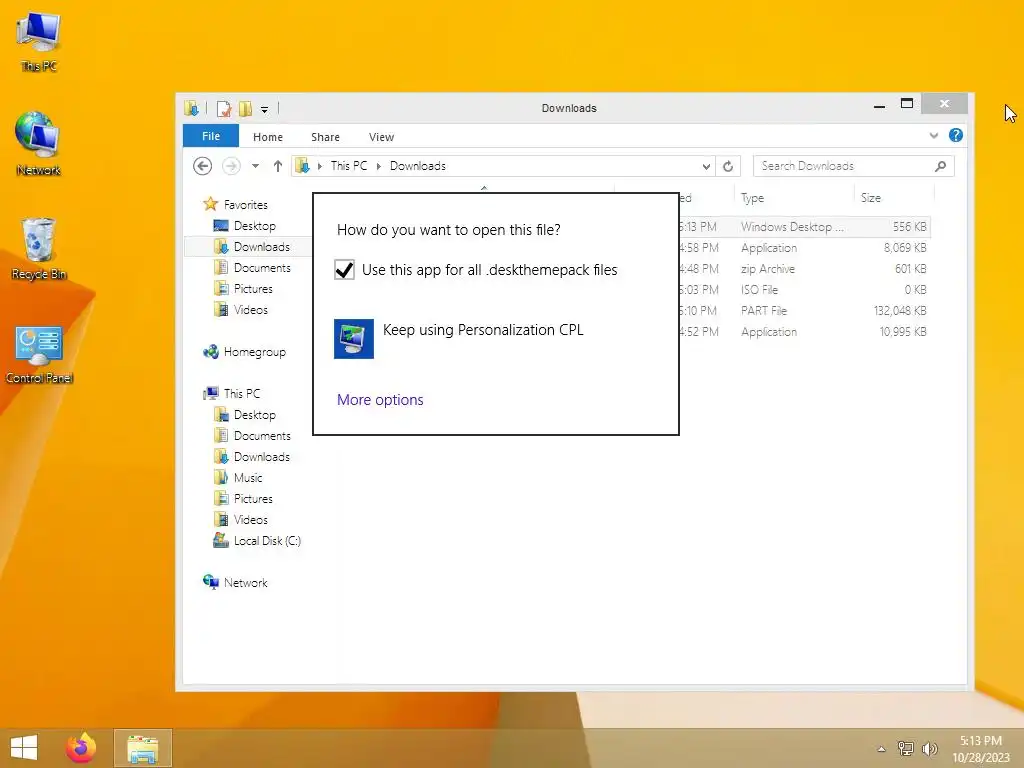Click File Explorer on the taskbar

(142, 748)
